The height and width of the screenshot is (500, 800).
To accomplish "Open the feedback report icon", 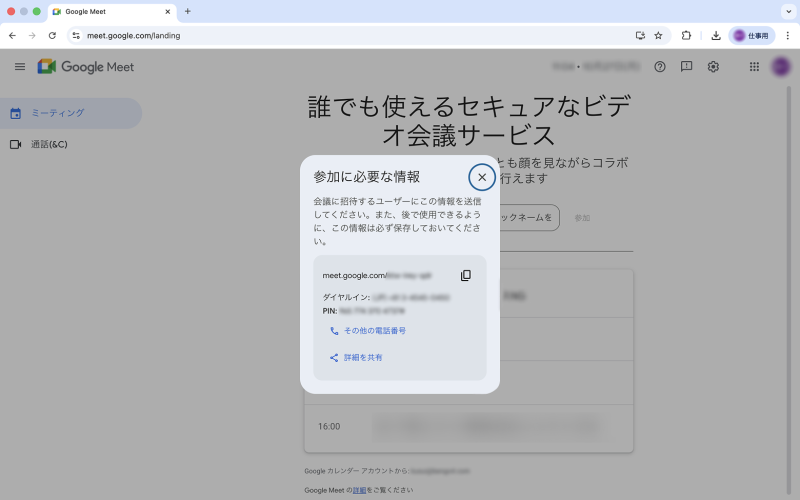I will click(686, 67).
